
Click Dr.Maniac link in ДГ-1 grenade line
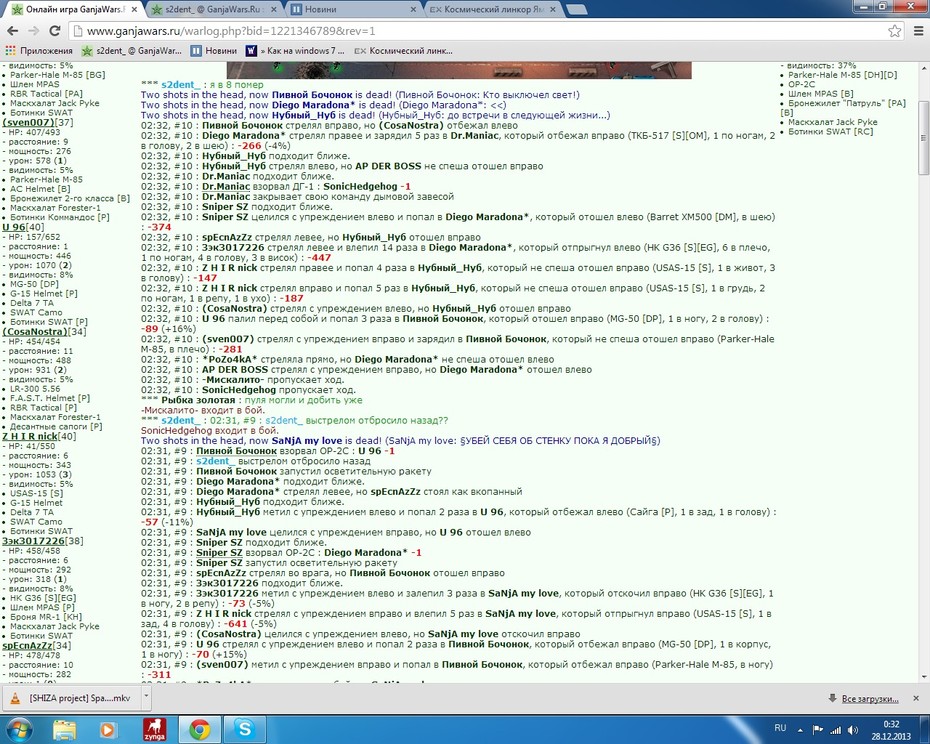[226, 186]
